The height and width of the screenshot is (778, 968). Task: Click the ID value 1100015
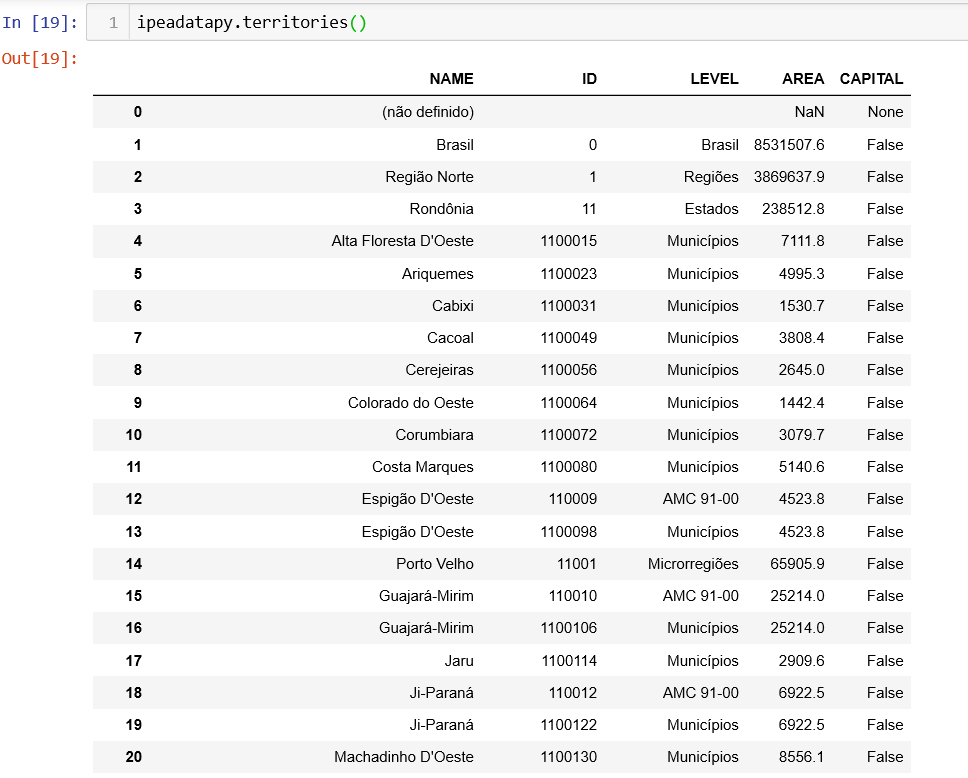tap(569, 241)
